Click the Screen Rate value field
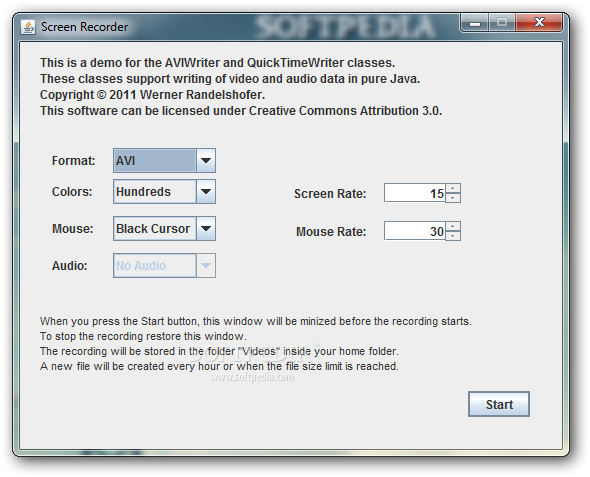 [x=415, y=193]
